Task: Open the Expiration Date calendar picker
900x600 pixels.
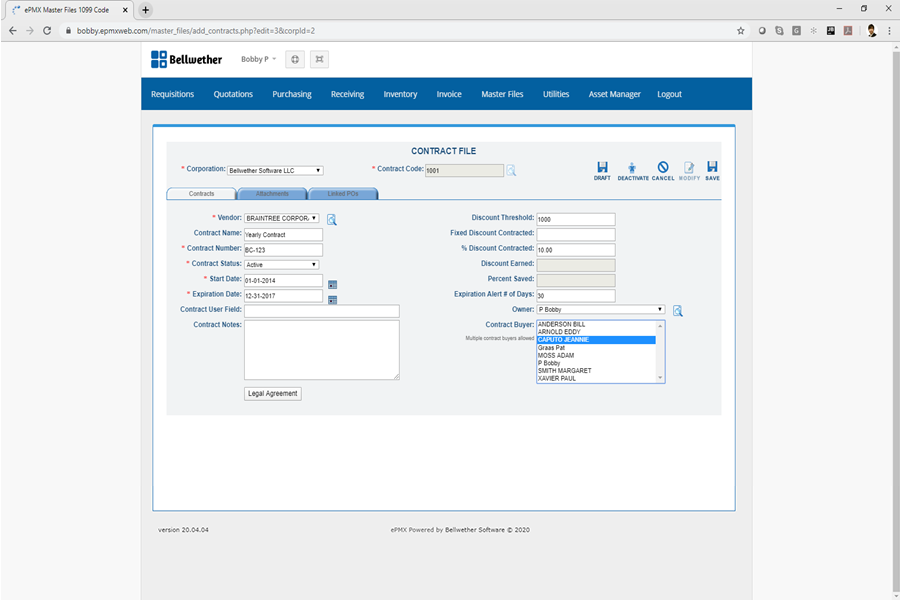Action: tap(332, 299)
